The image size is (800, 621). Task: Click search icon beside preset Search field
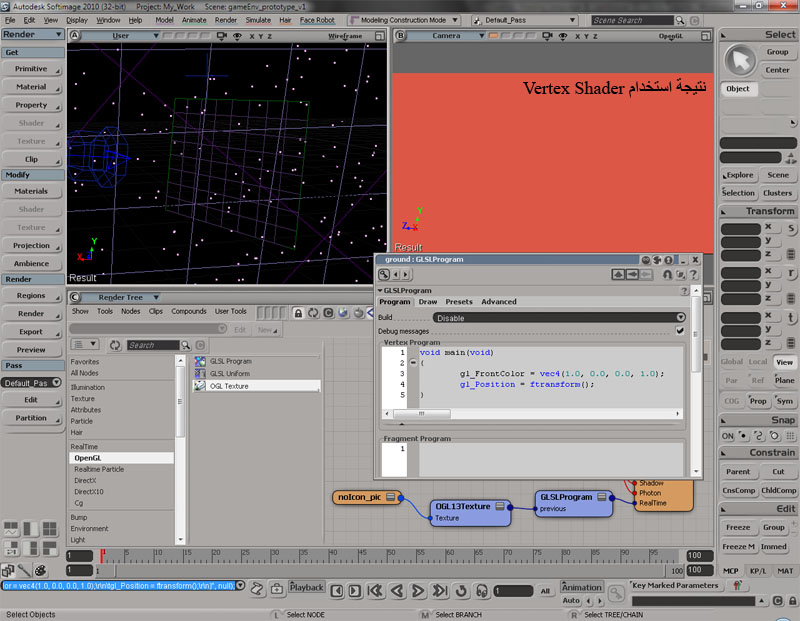pyautogui.click(x=186, y=345)
